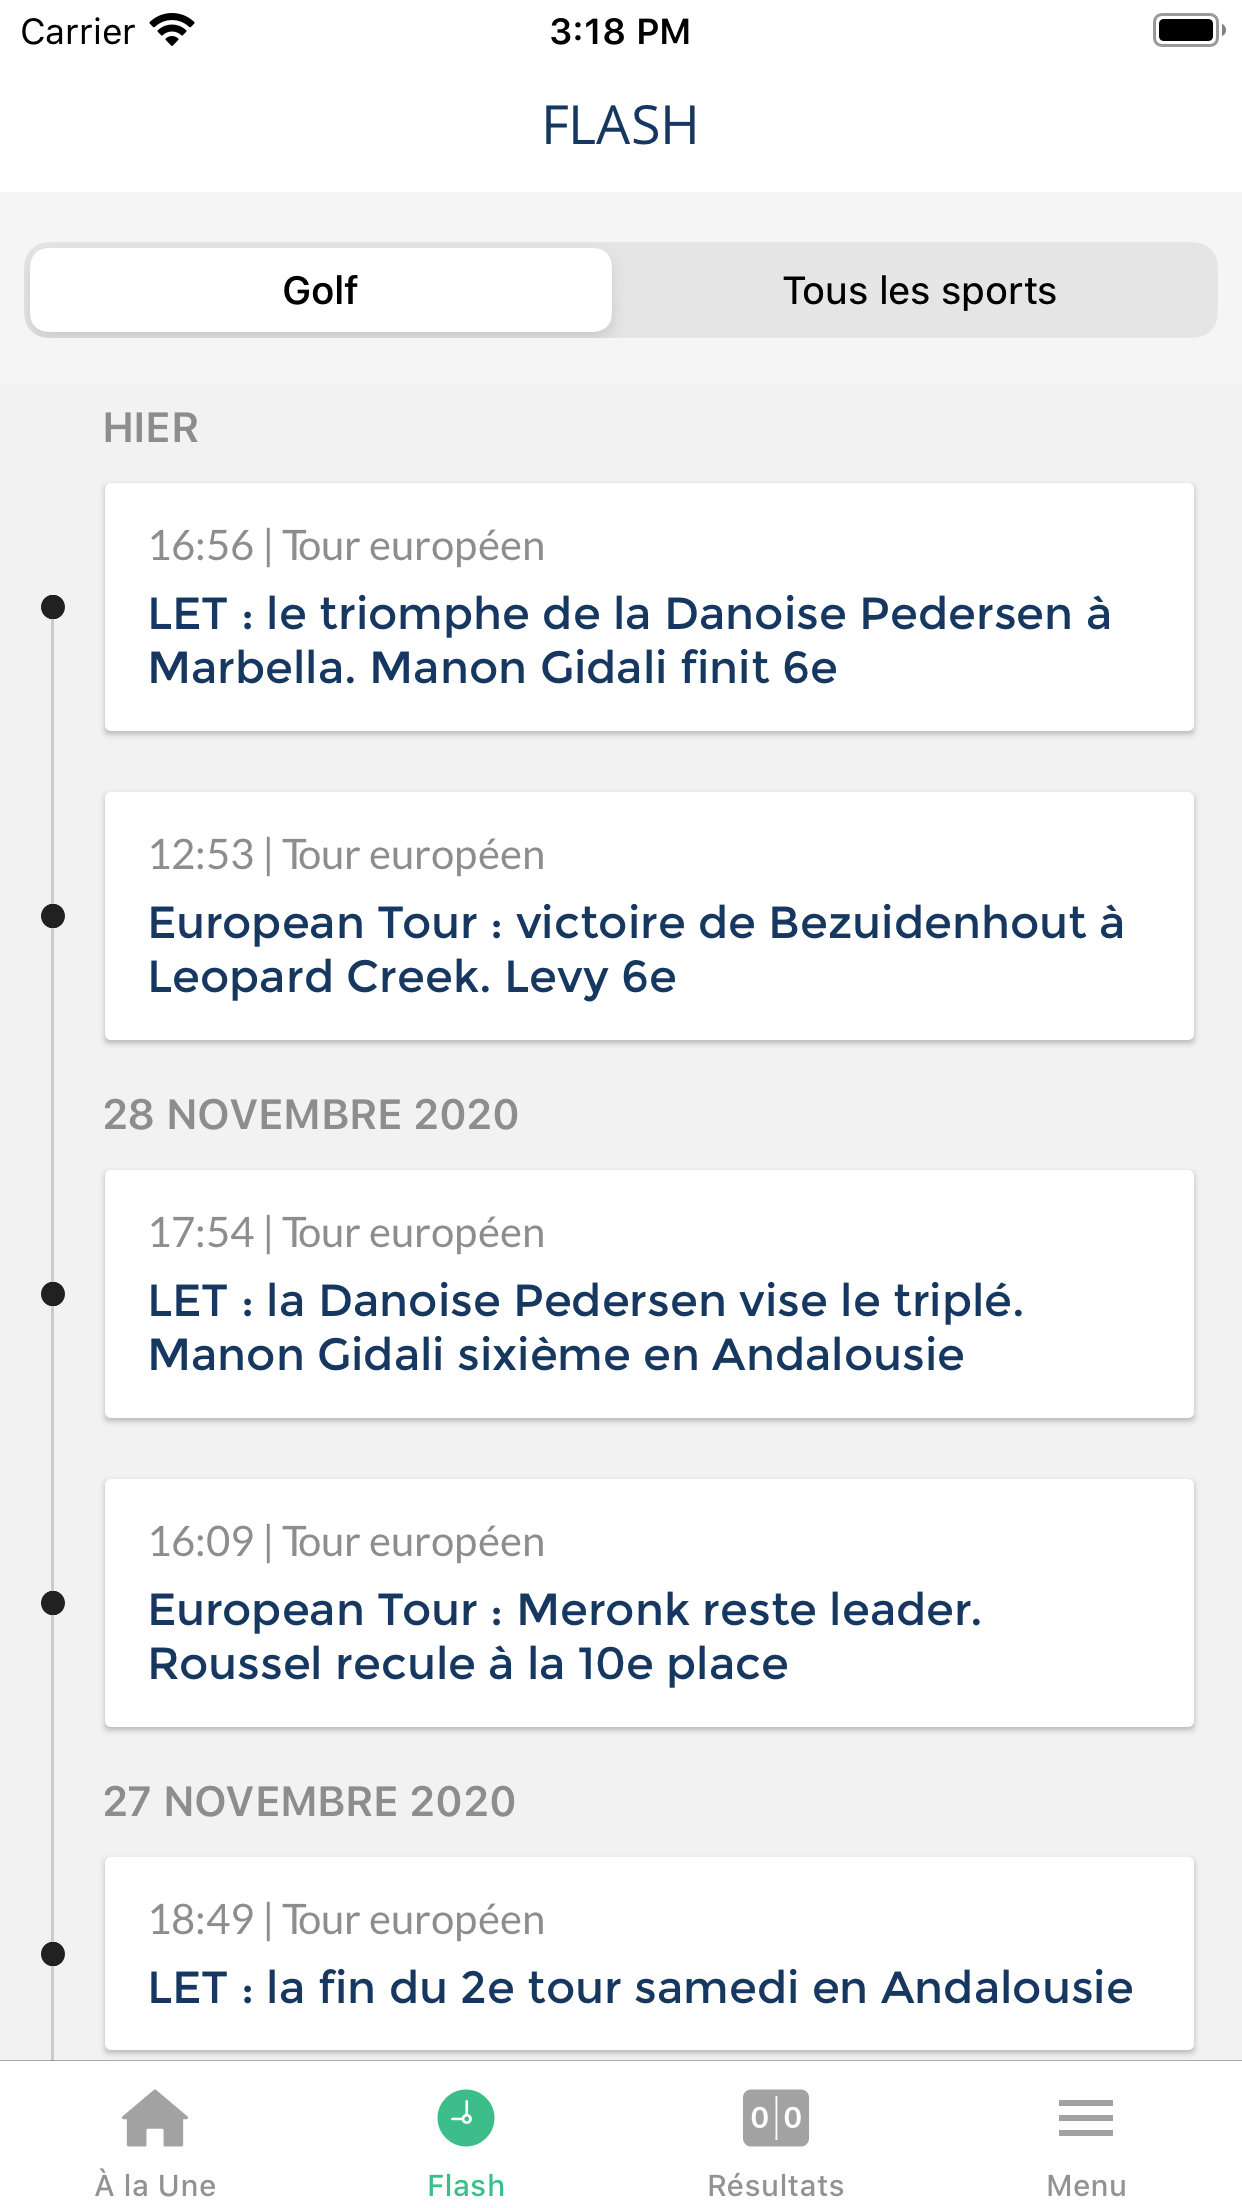Viewport: 1242px width, 2208px height.
Task: Click timeline dot beside 12:53 entry
Action: [53, 916]
